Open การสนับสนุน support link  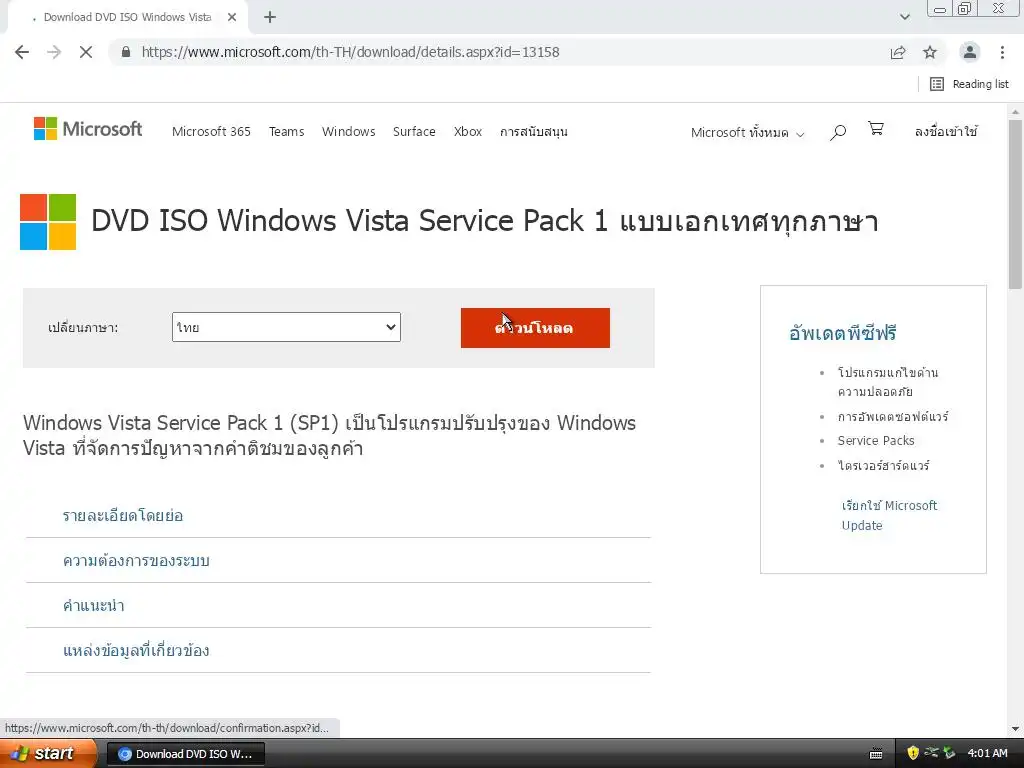click(534, 131)
